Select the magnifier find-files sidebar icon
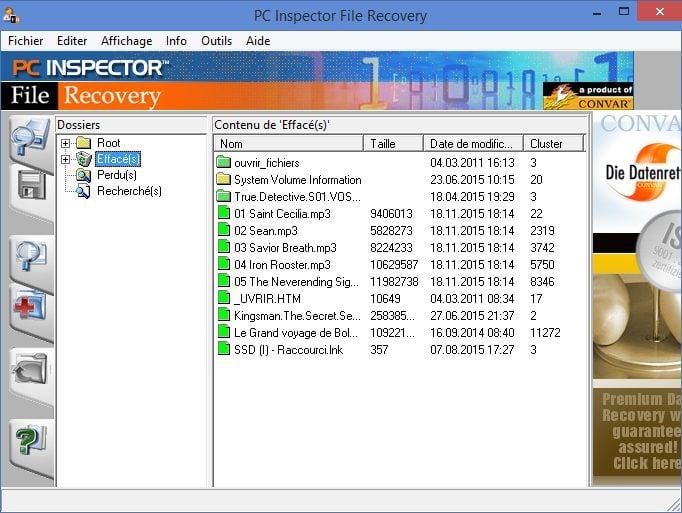Viewport: 682px width, 513px height. pos(30,255)
